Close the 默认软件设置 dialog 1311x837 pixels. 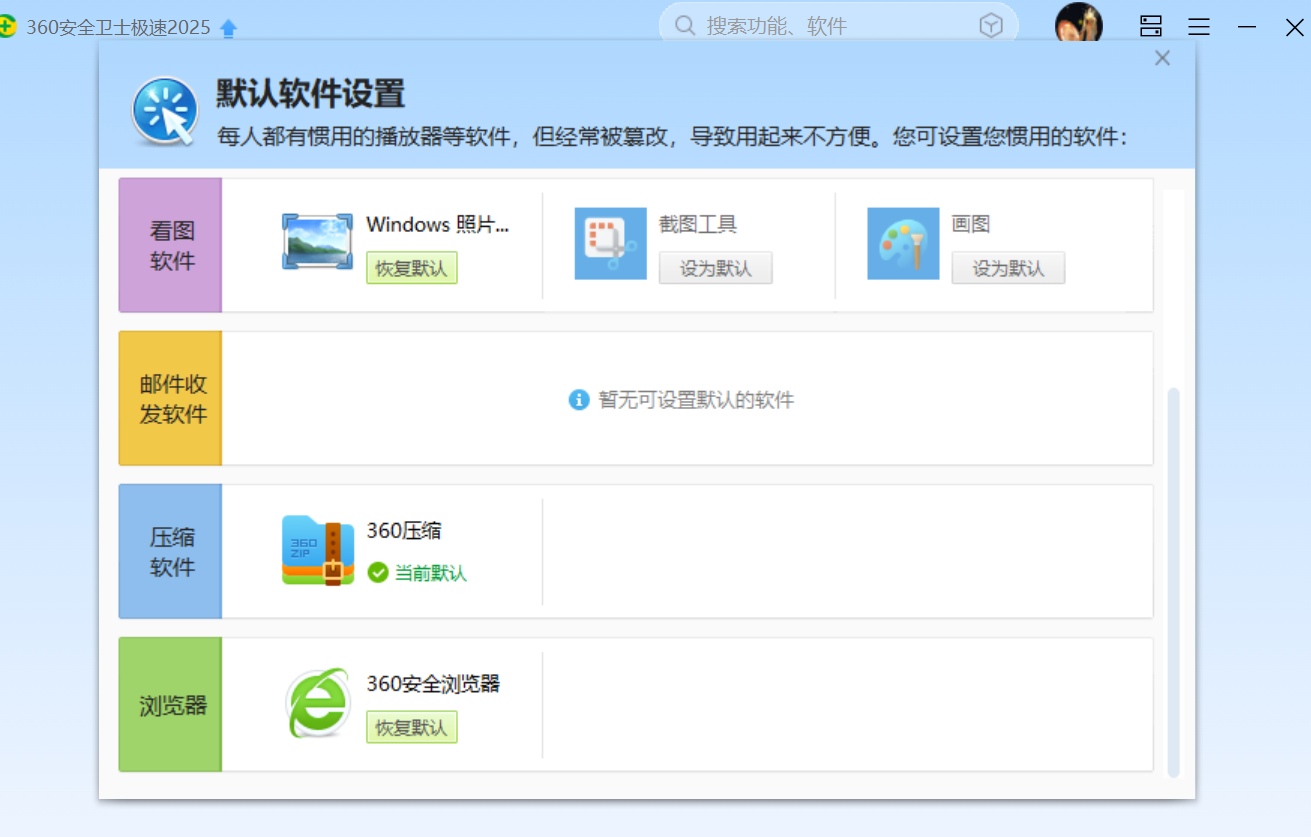pos(1162,58)
